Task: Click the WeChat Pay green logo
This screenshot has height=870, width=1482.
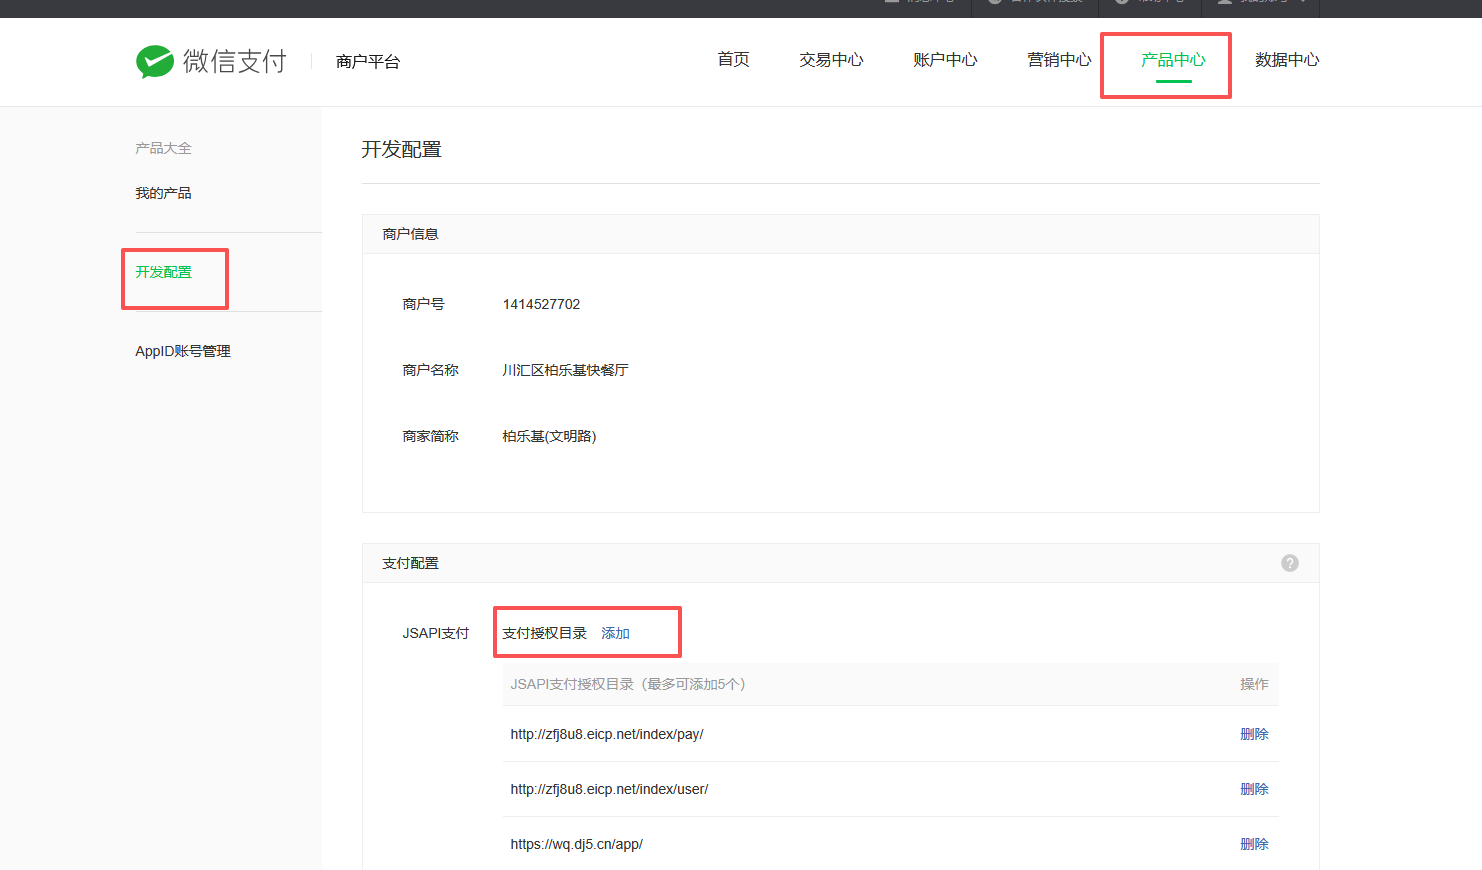Action: [x=155, y=62]
